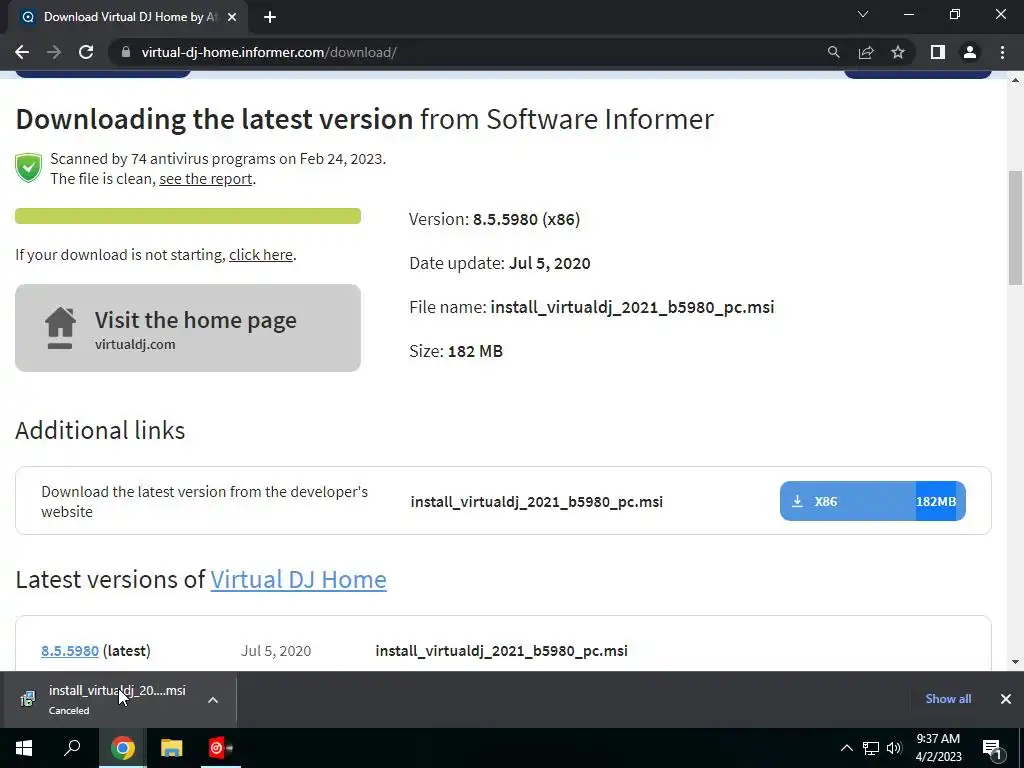Reload the page with the refresh icon

[86, 52]
